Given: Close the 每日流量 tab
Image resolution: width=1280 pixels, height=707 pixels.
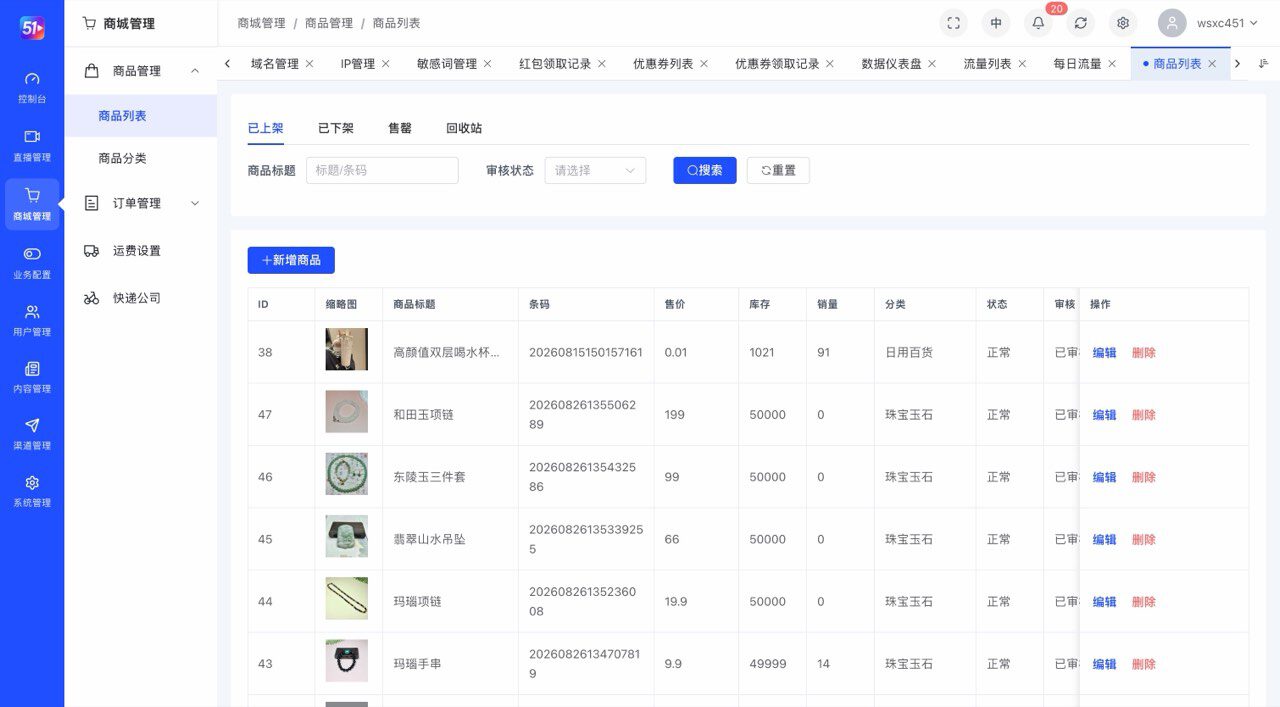Looking at the screenshot, I should (1111, 64).
